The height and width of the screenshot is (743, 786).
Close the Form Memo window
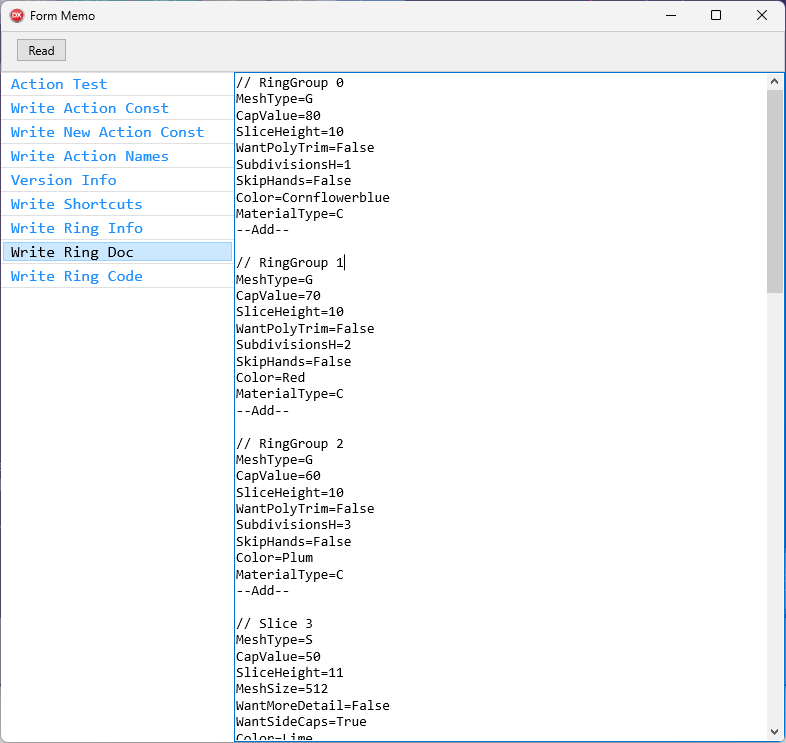click(x=762, y=16)
